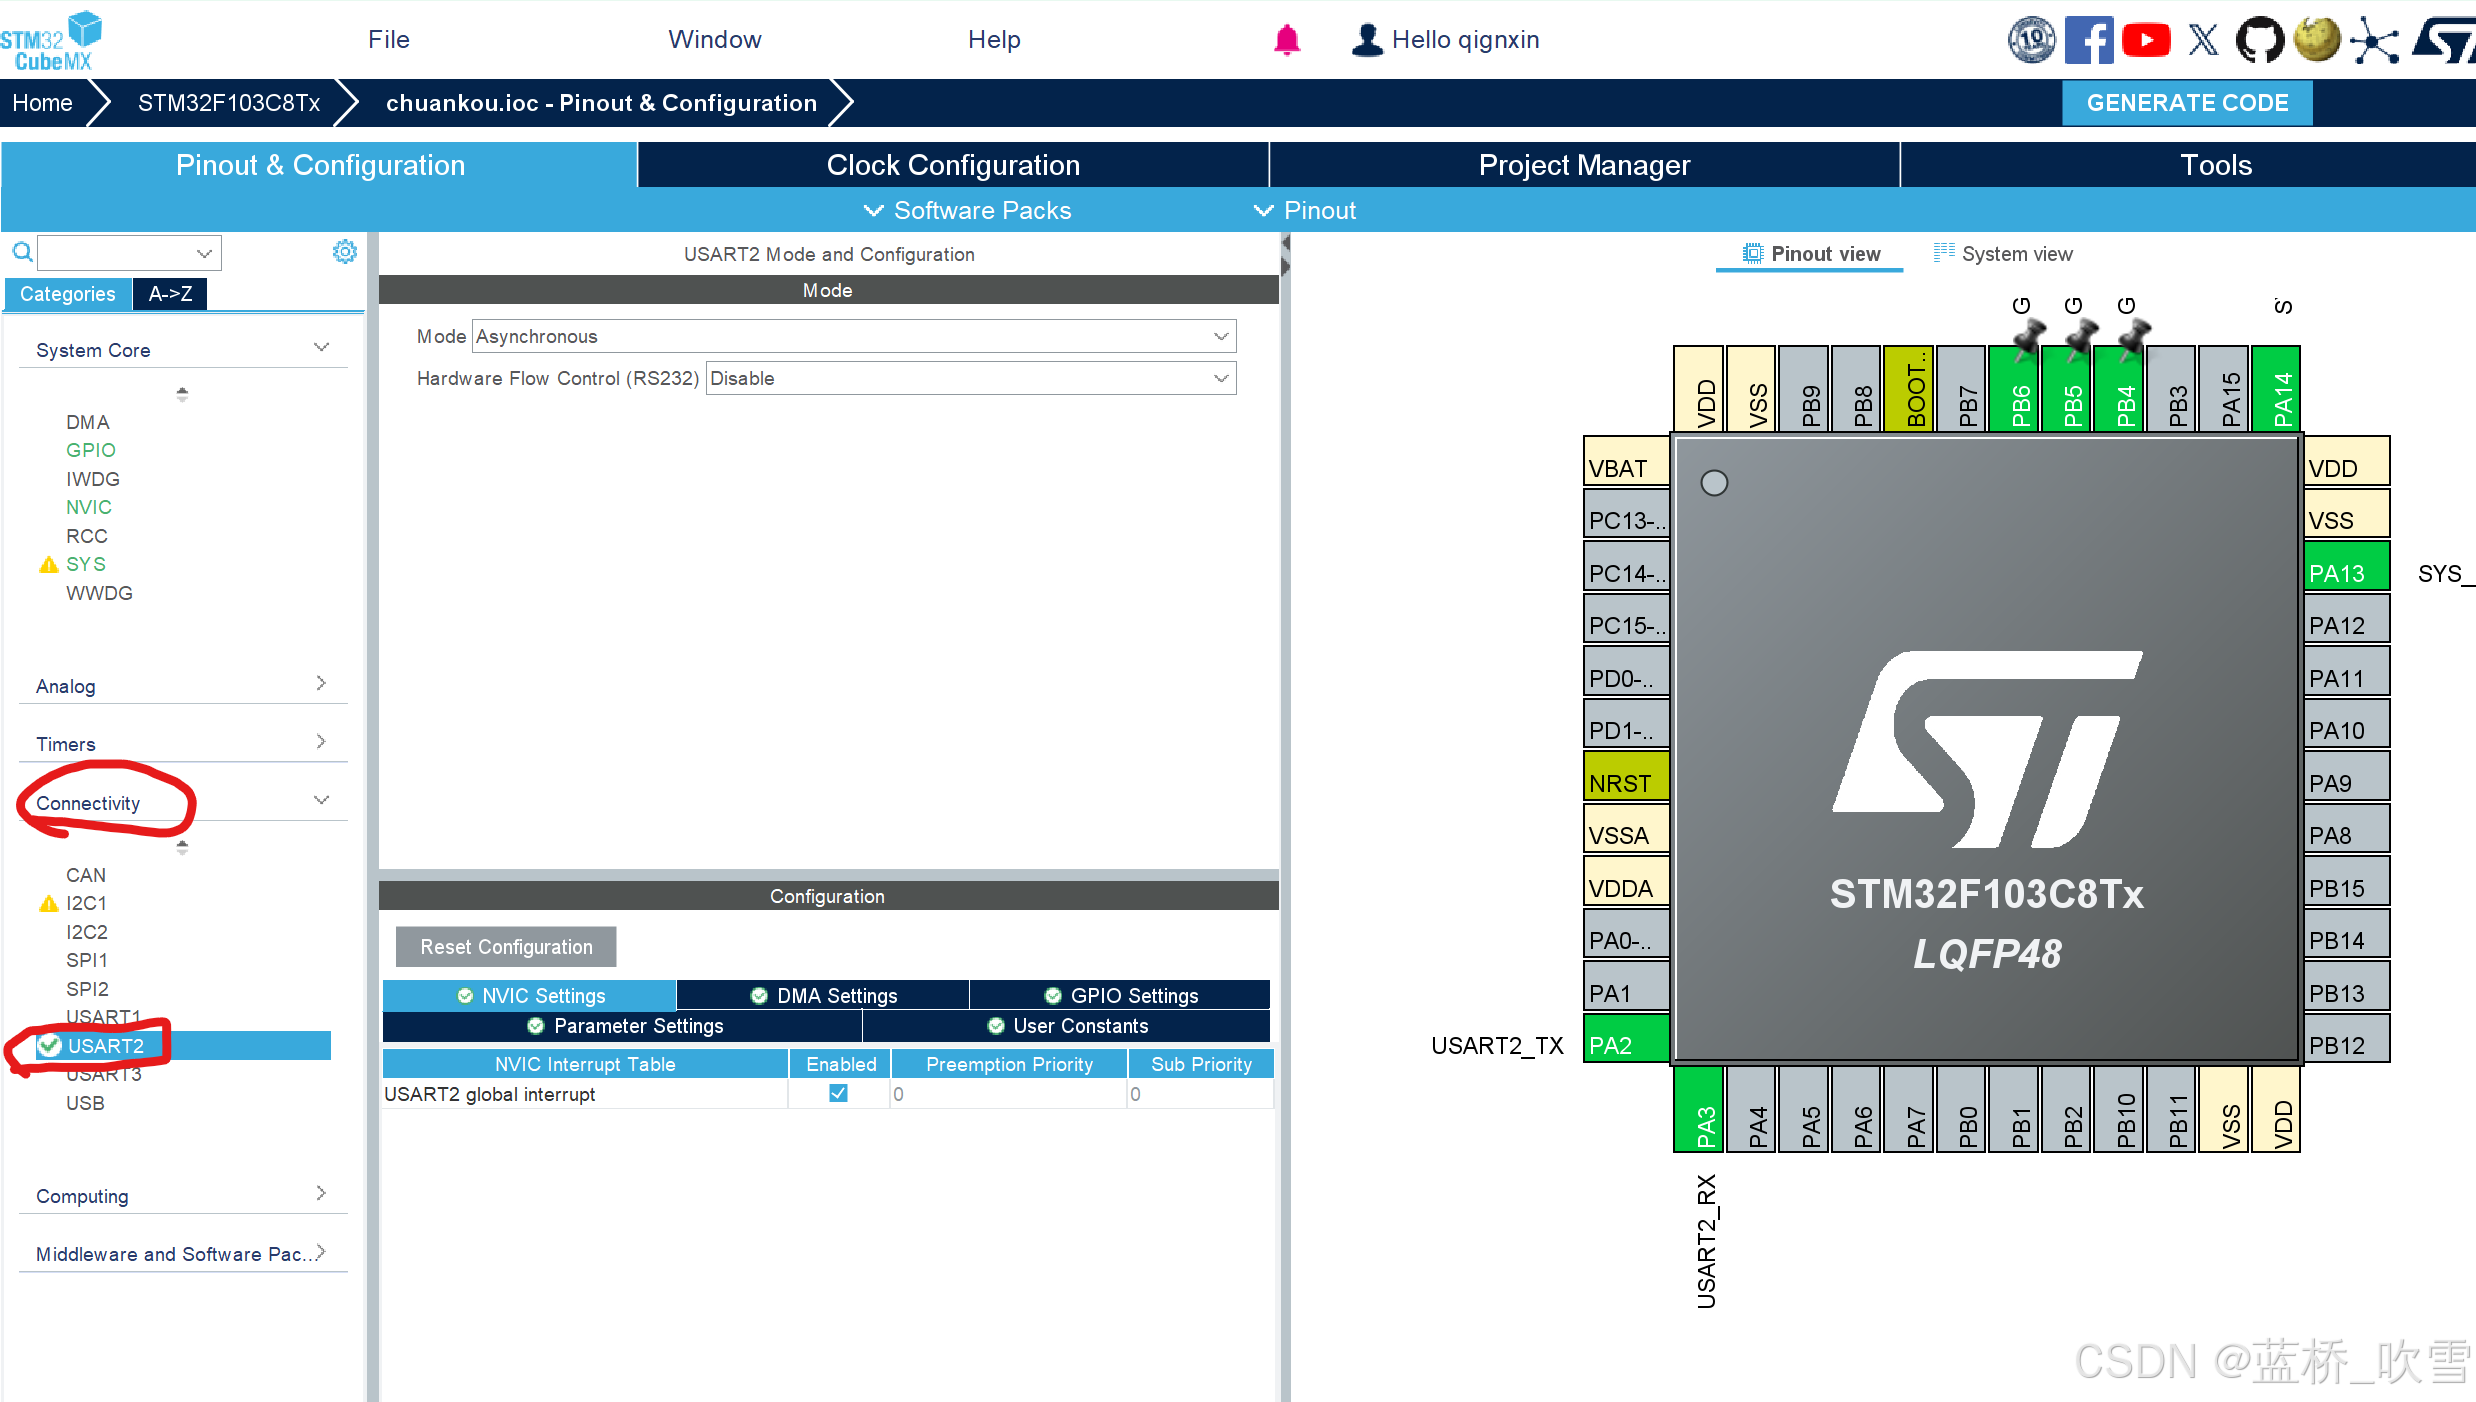Open the Facebook icon link
Image resolution: width=2476 pixels, height=1402 pixels.
pos(2089,40)
